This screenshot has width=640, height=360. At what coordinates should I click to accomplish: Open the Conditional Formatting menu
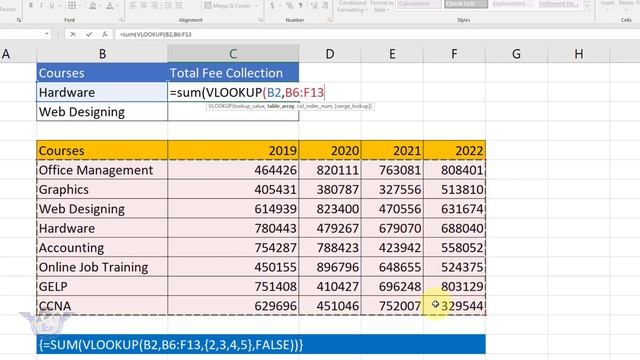pos(352,6)
